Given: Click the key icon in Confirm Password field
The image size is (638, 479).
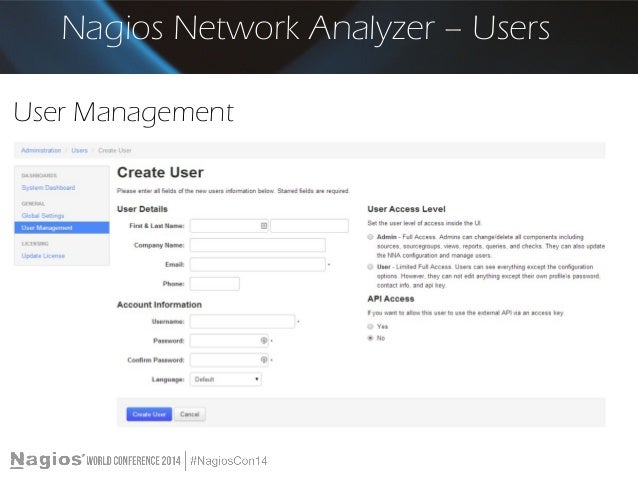Looking at the screenshot, I should coord(264,360).
